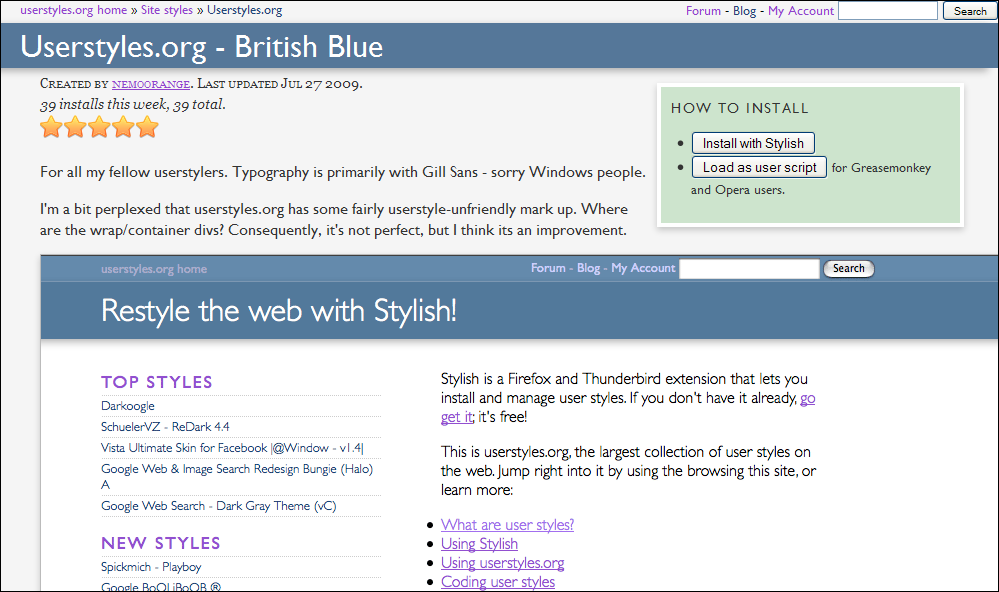This screenshot has height=592, width=999.
Task: Open the Spickmich - Playboy style
Action: pos(151,567)
